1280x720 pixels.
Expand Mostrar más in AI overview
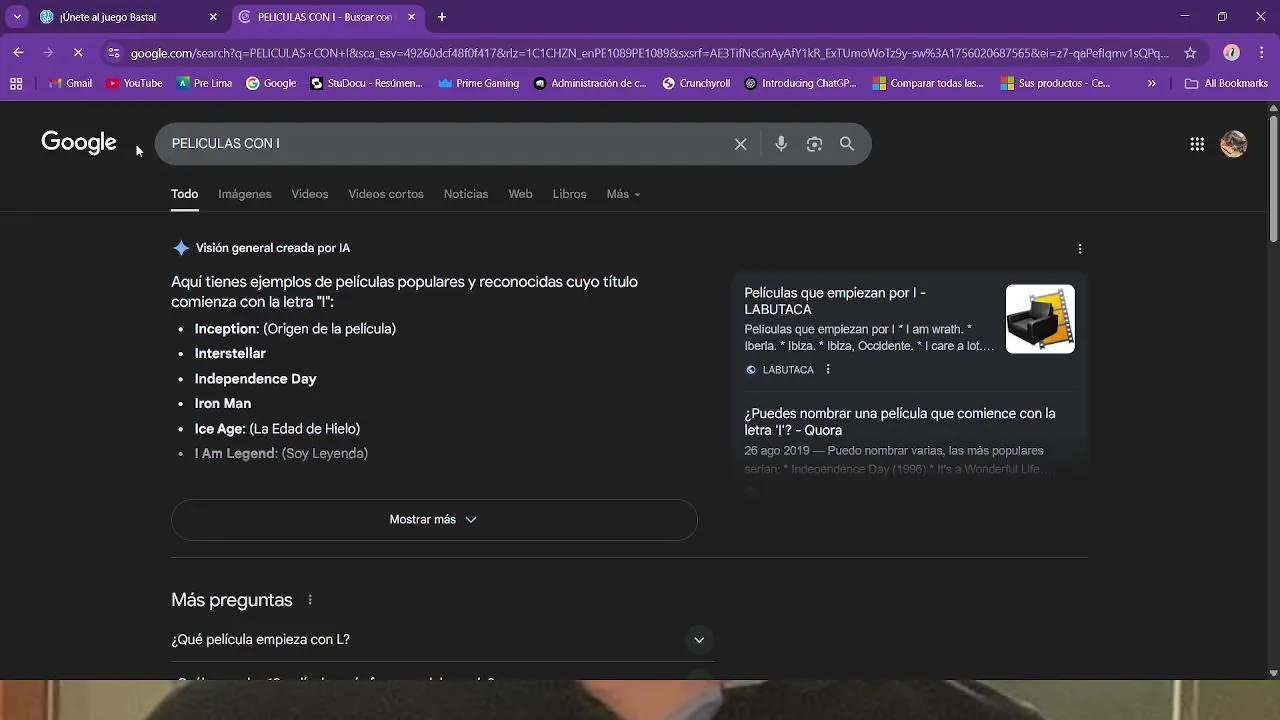coord(434,520)
